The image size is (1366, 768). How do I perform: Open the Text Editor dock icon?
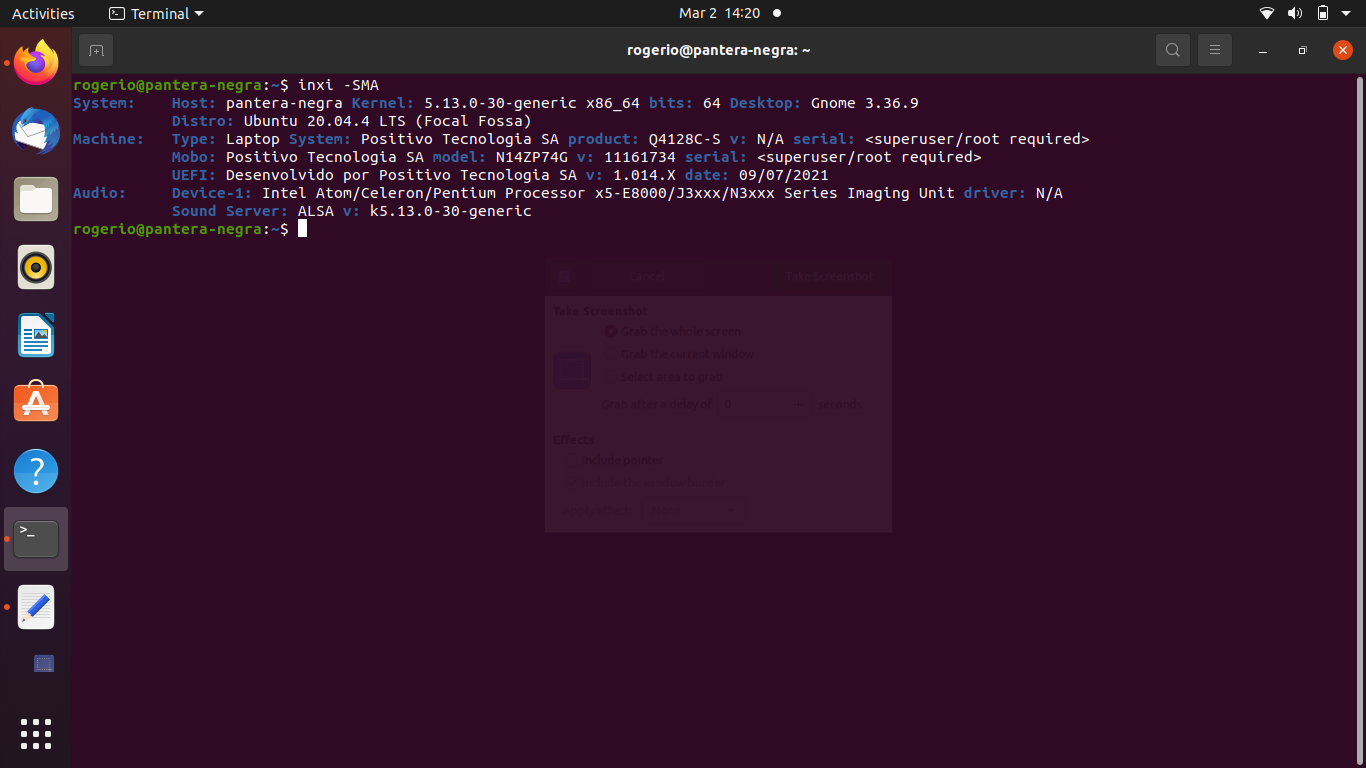pyautogui.click(x=36, y=607)
